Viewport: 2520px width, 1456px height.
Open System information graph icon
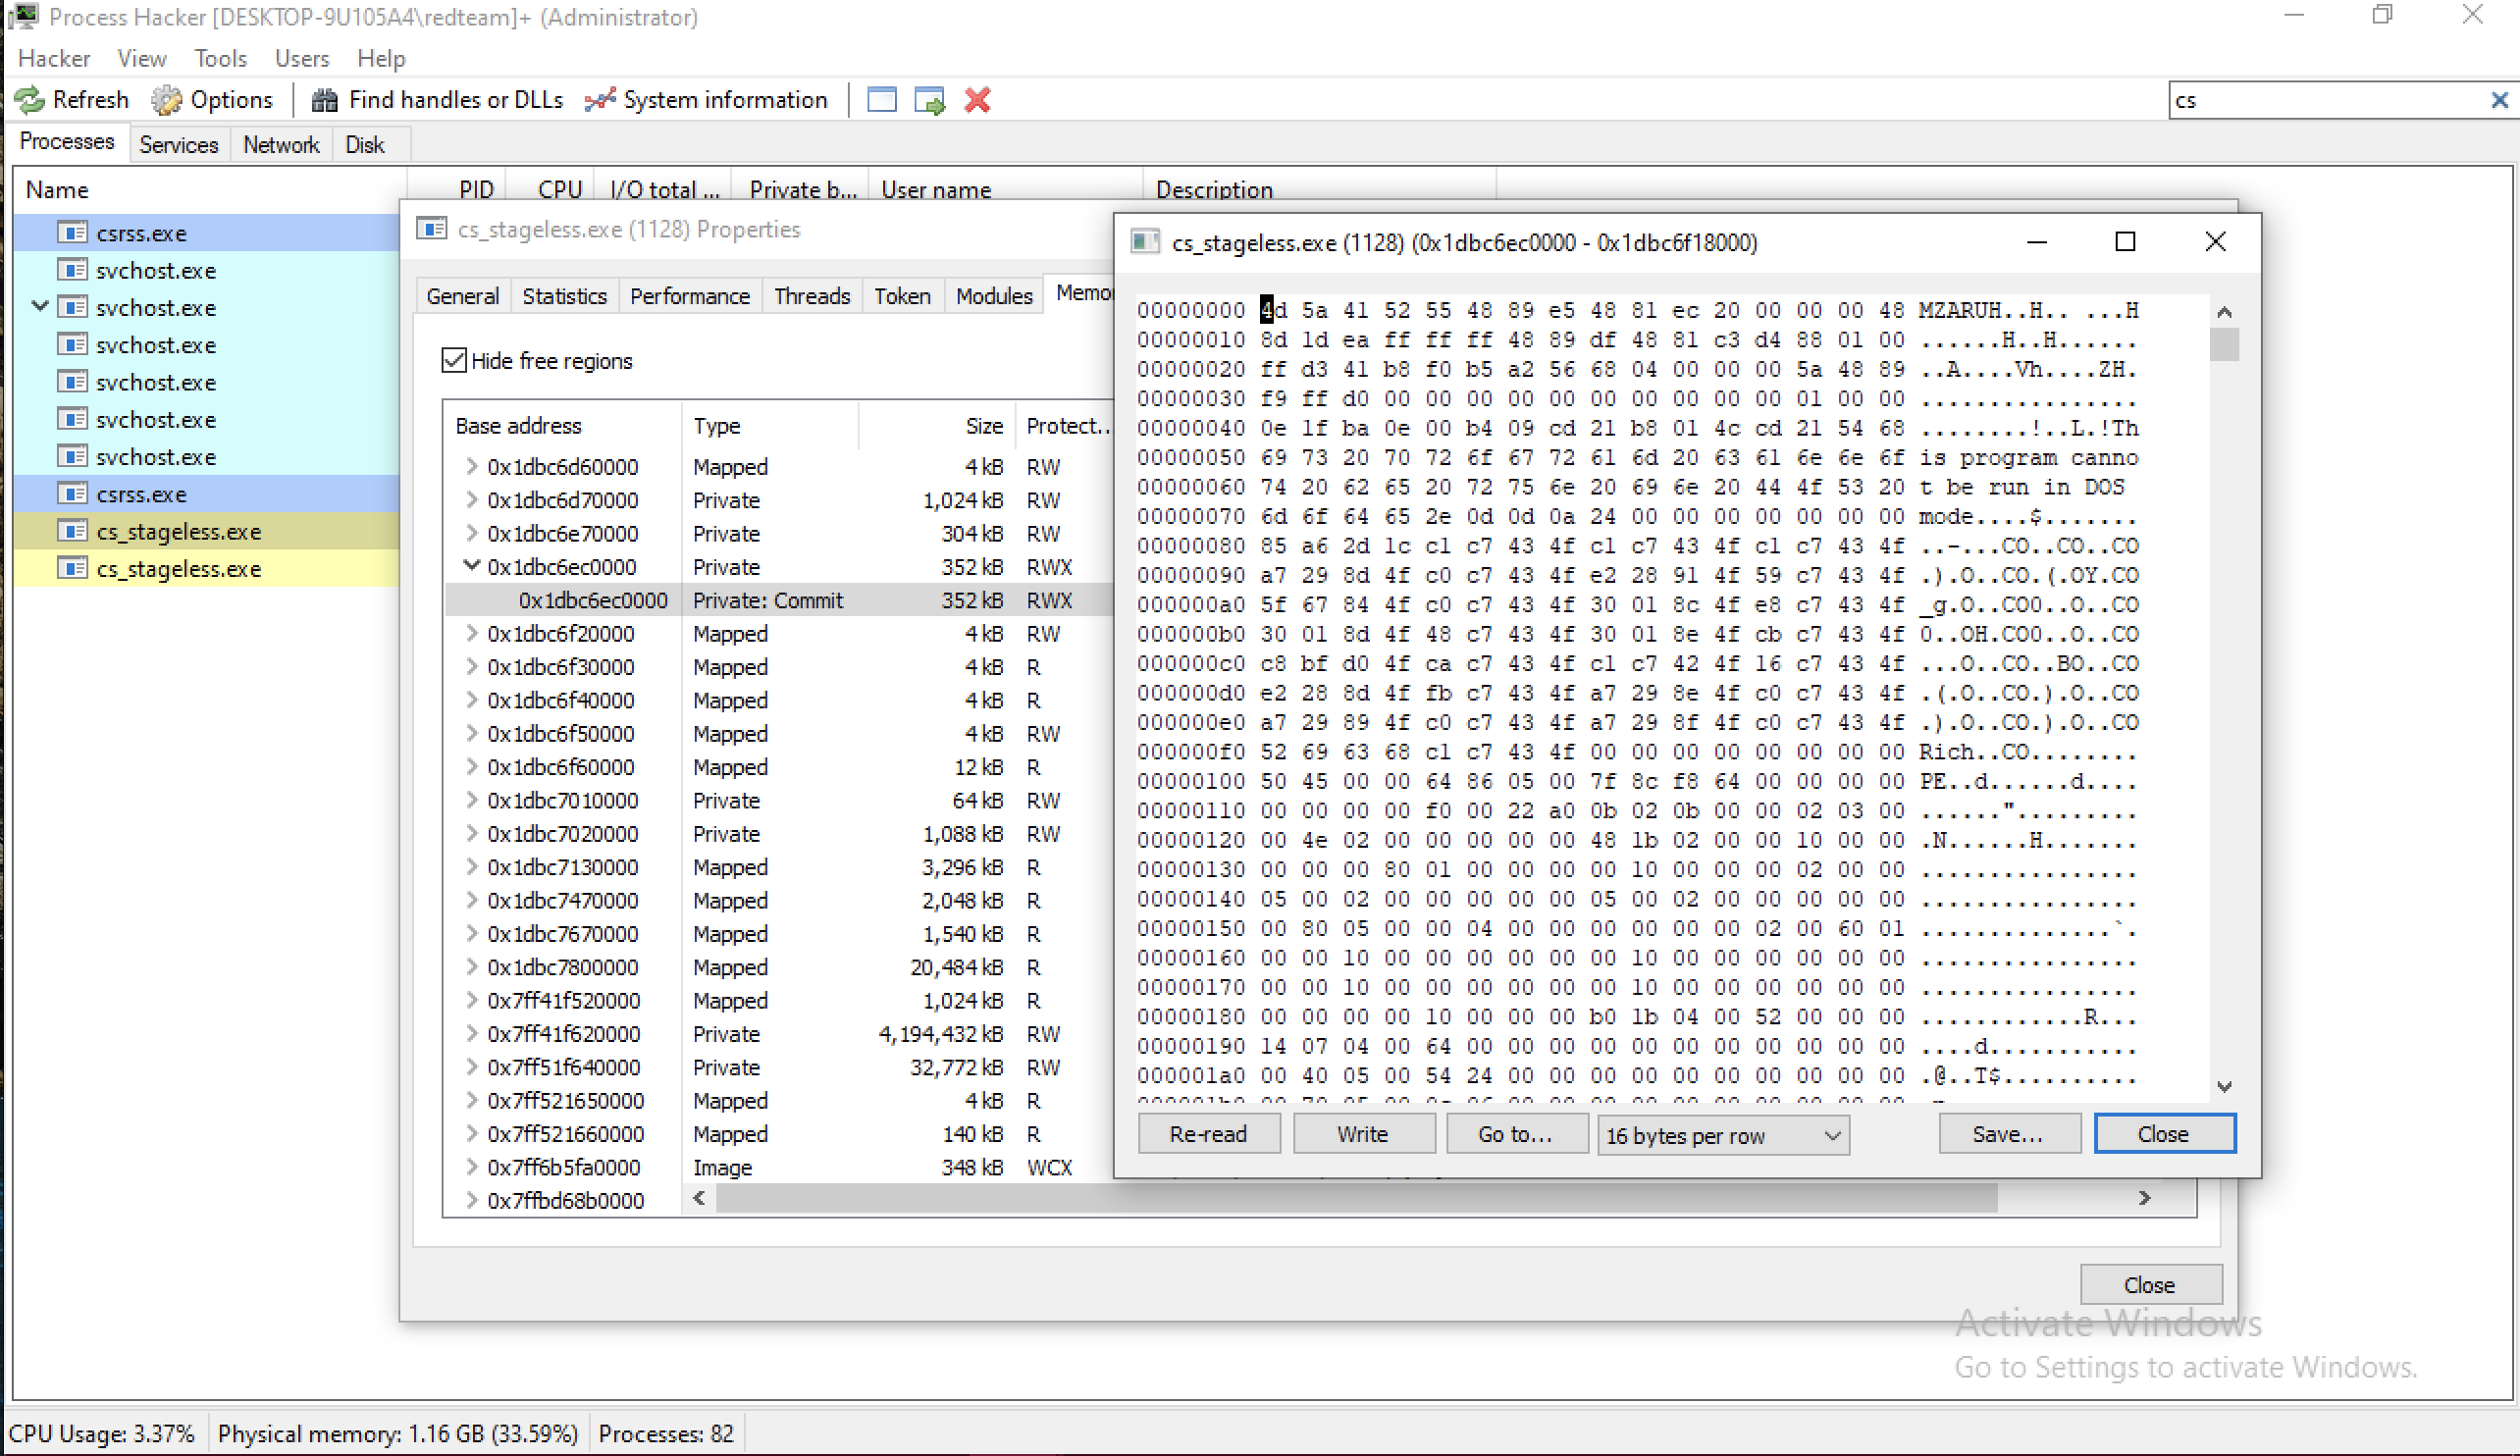599,100
